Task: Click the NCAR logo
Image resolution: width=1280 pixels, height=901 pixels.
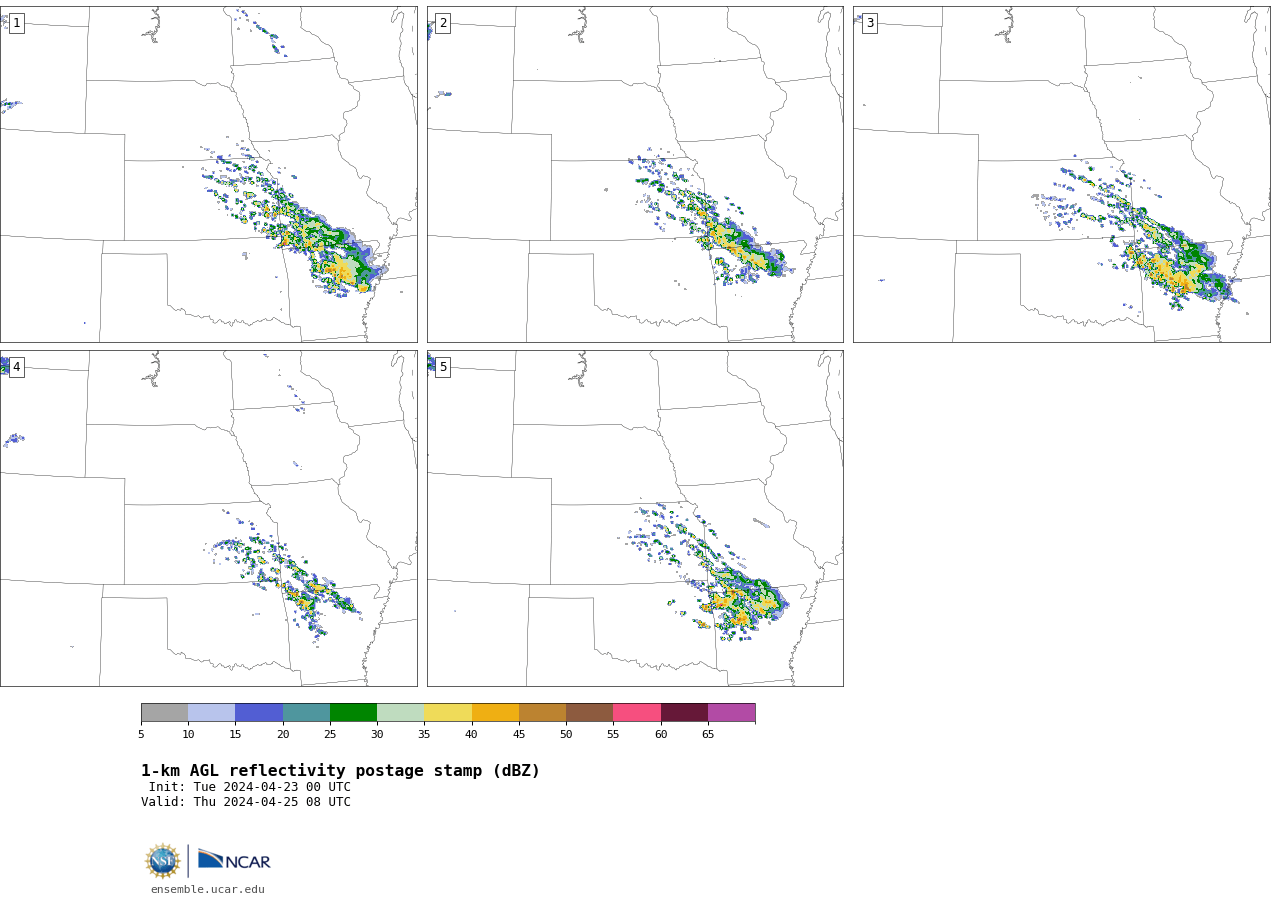Action: coord(234,860)
